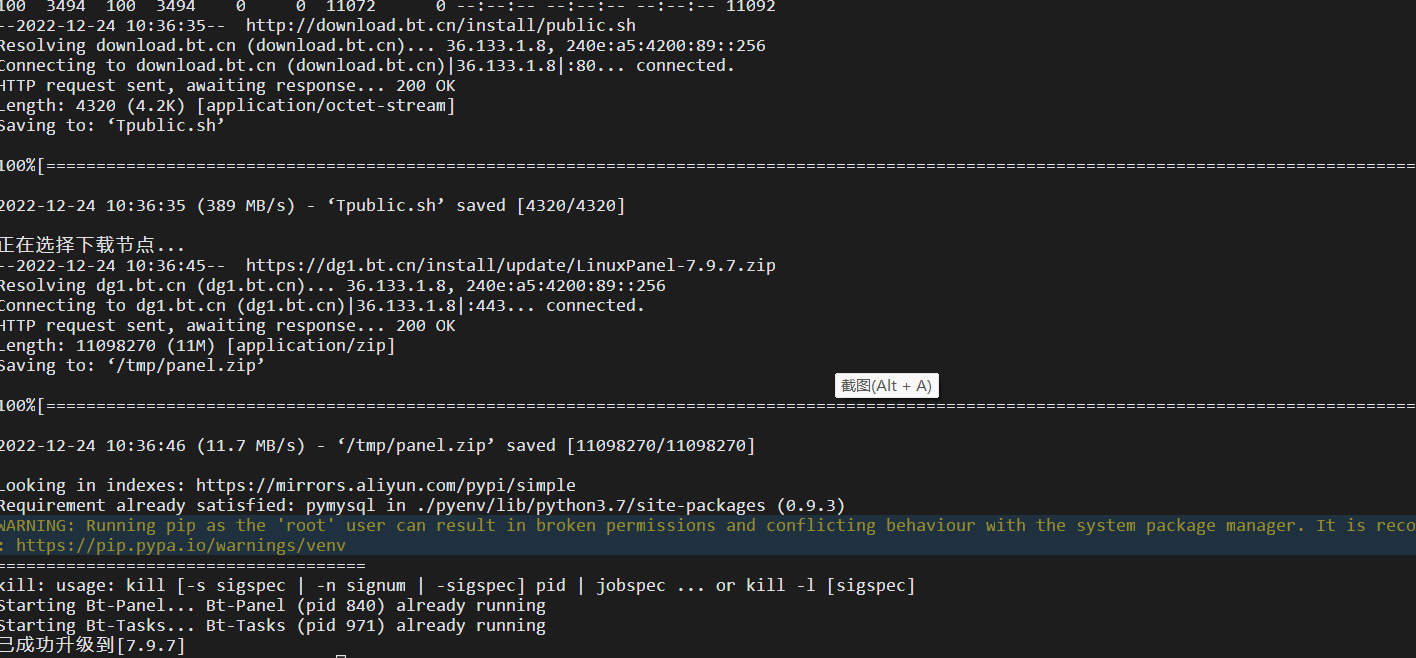Click the 'Tpublic.sh' saved status line
The image size is (1416, 658).
click(312, 205)
